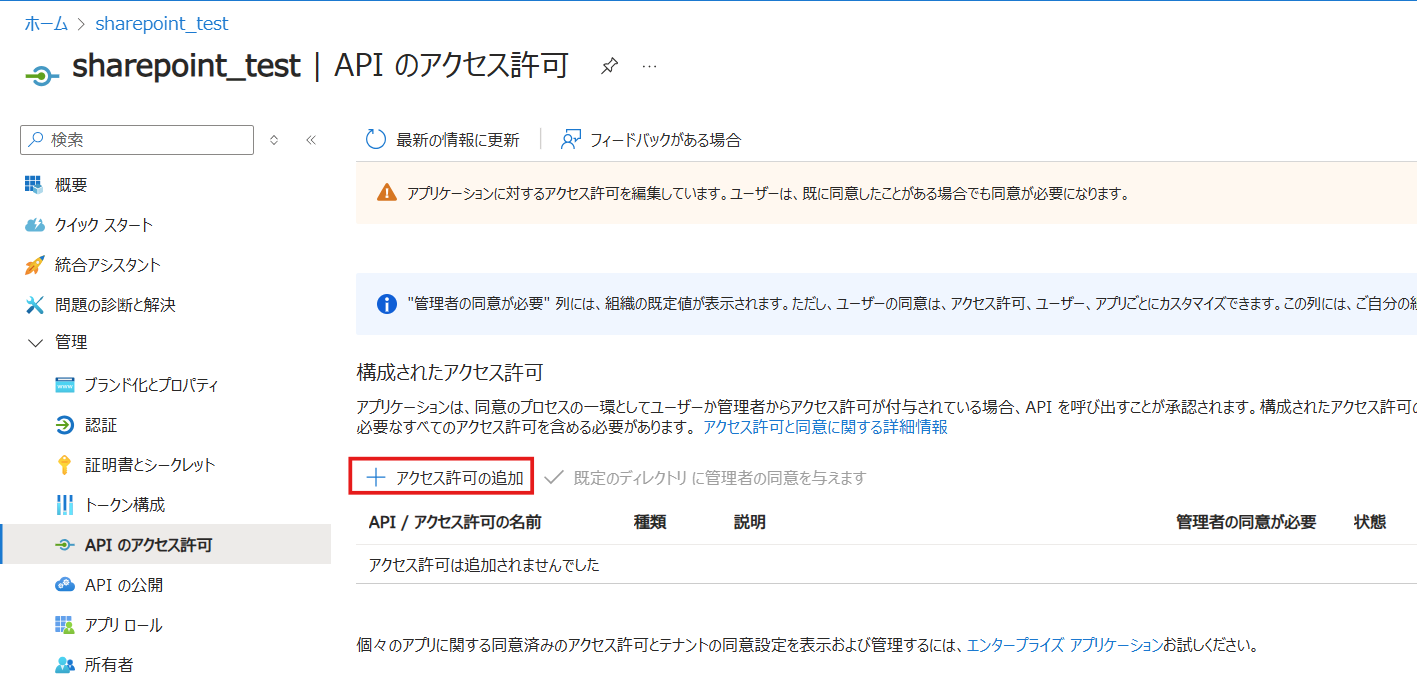Open アクセス許可と同意に関する詳細情報 link
The image size is (1417, 690).
(825, 427)
